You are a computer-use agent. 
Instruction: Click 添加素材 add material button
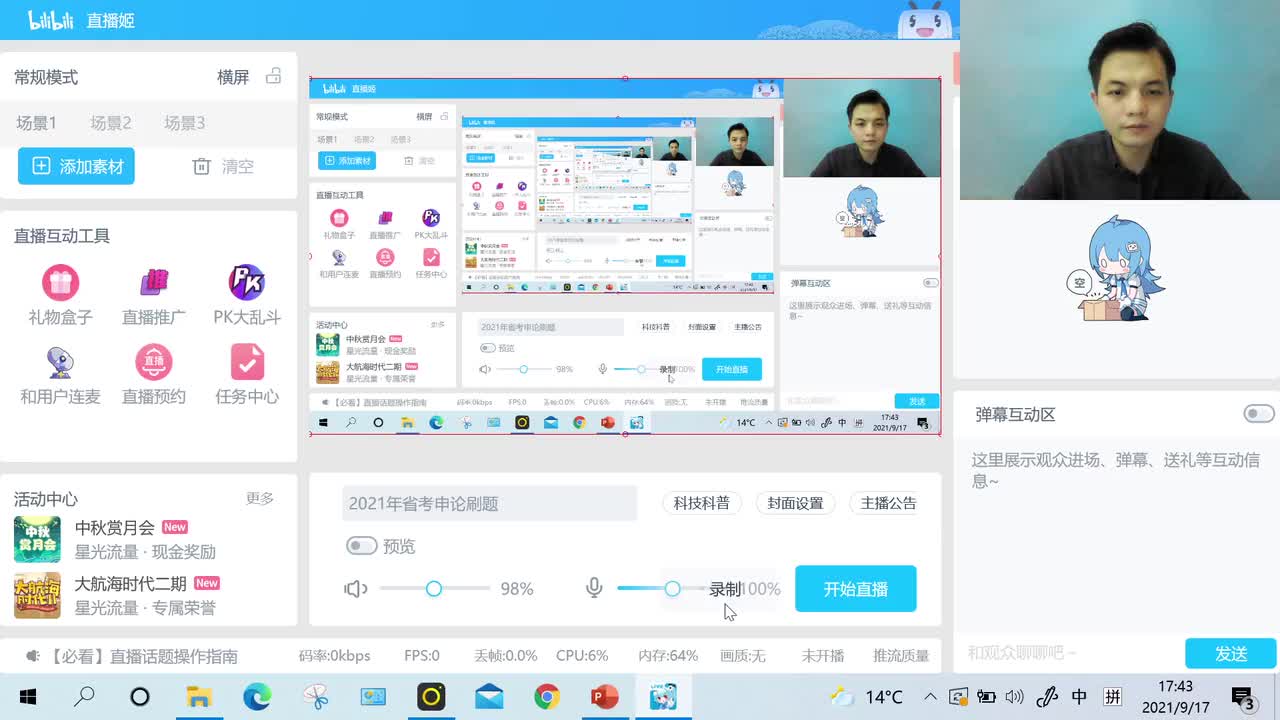pyautogui.click(x=76, y=166)
